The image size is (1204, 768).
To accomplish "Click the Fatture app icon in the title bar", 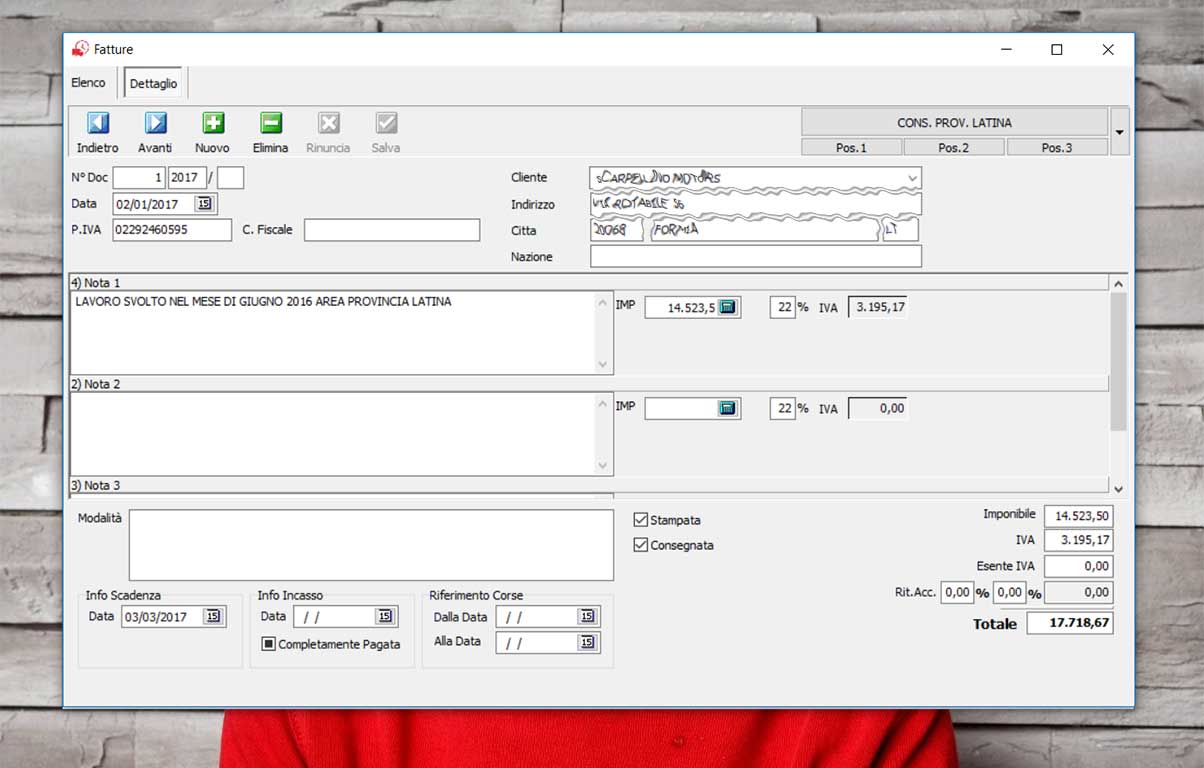I will 80,49.
